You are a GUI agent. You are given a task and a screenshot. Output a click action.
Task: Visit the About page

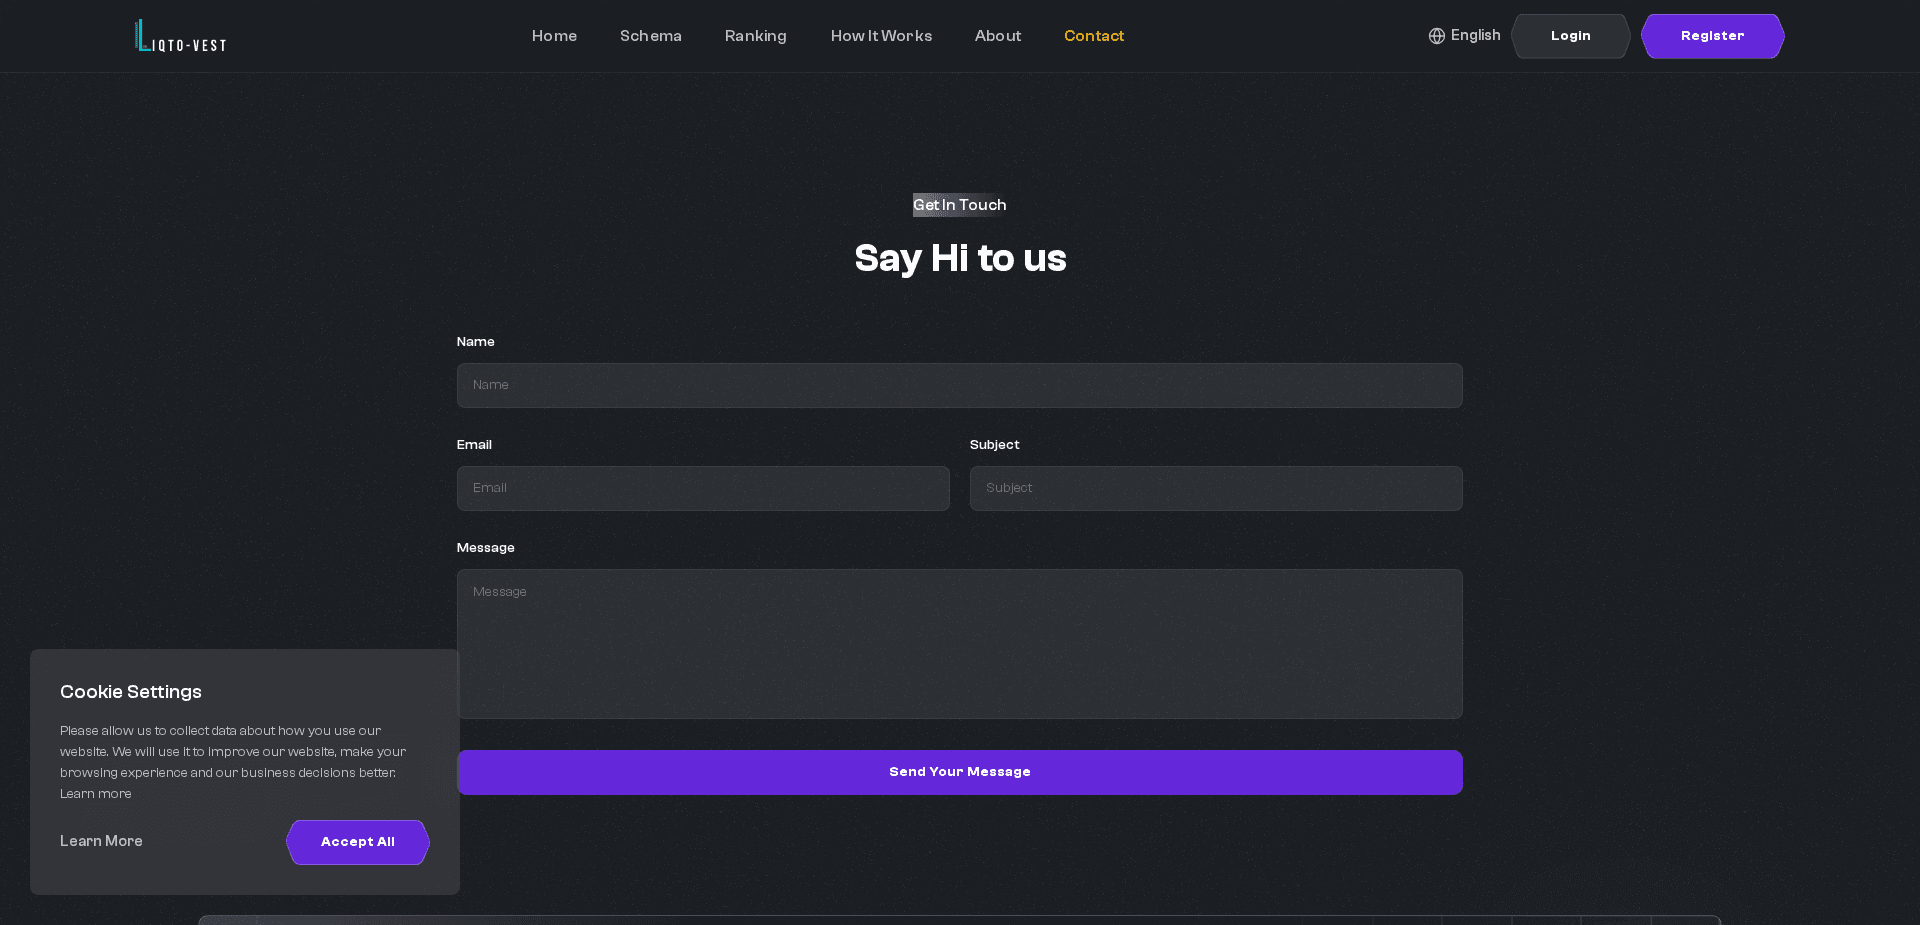[997, 36]
